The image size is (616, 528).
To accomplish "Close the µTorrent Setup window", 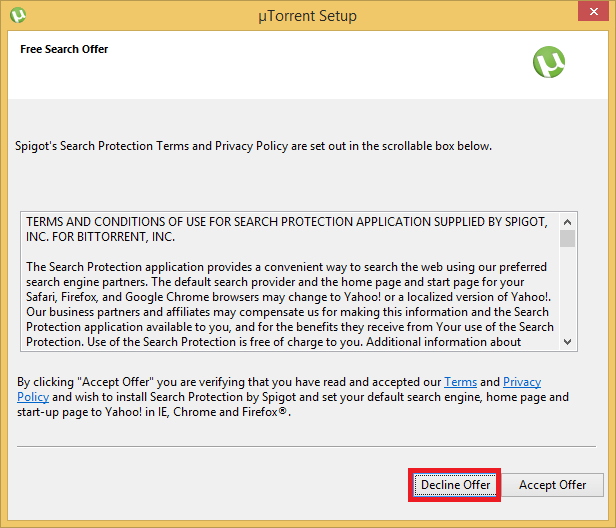I will (592, 15).
